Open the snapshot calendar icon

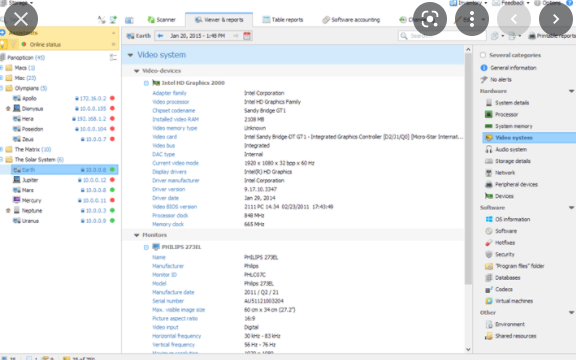pos(247,36)
